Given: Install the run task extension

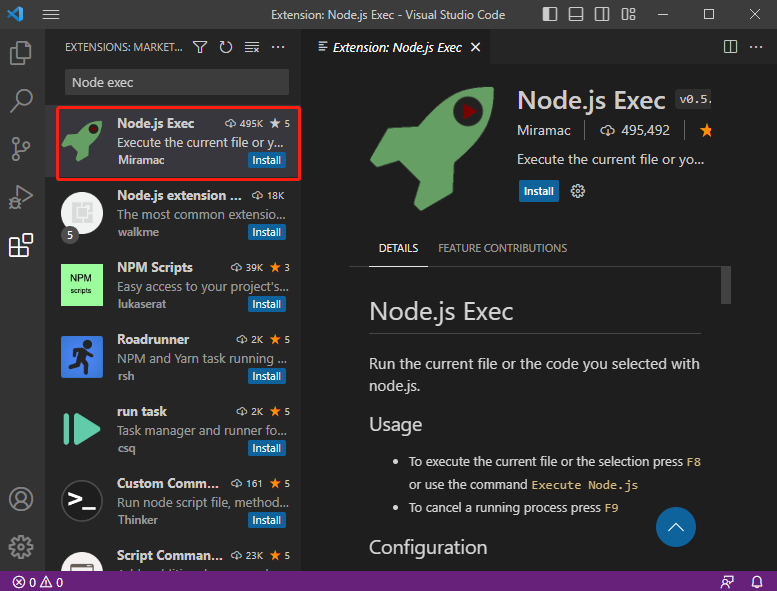Looking at the screenshot, I should point(267,448).
